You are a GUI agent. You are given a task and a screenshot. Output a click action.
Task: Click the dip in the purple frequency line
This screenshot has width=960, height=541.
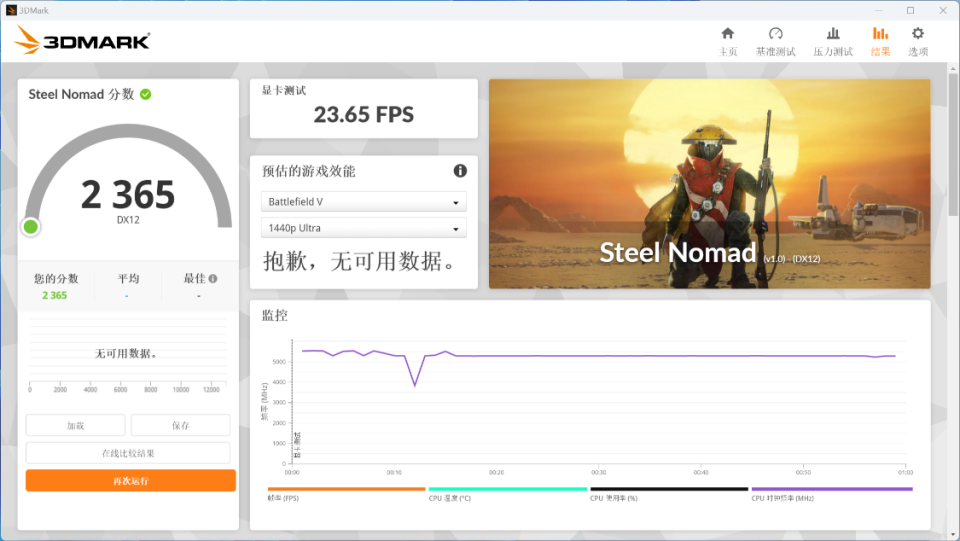[415, 384]
